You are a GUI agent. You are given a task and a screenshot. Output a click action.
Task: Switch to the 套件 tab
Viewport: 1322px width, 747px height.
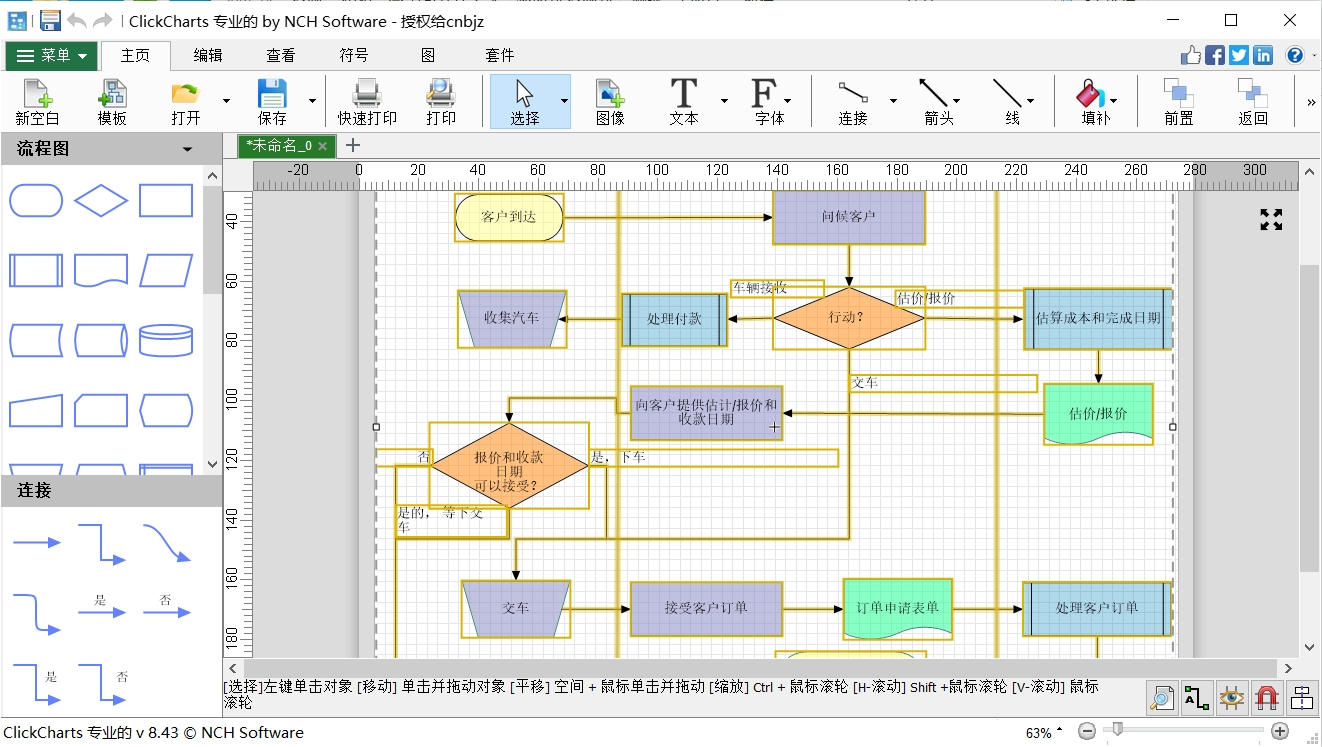click(x=500, y=56)
